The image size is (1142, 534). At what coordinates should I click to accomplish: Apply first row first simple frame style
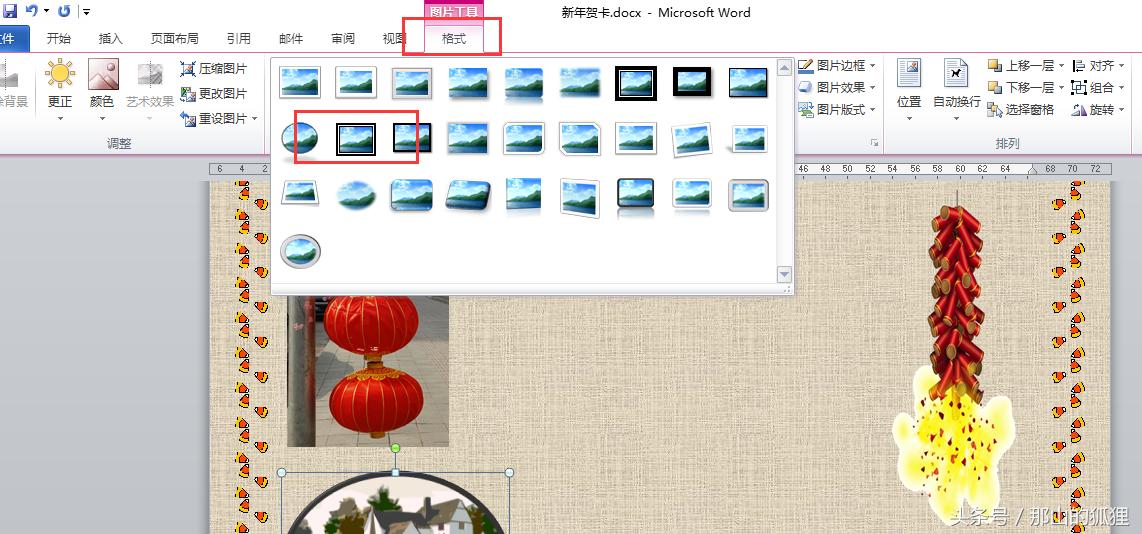pyautogui.click(x=300, y=82)
